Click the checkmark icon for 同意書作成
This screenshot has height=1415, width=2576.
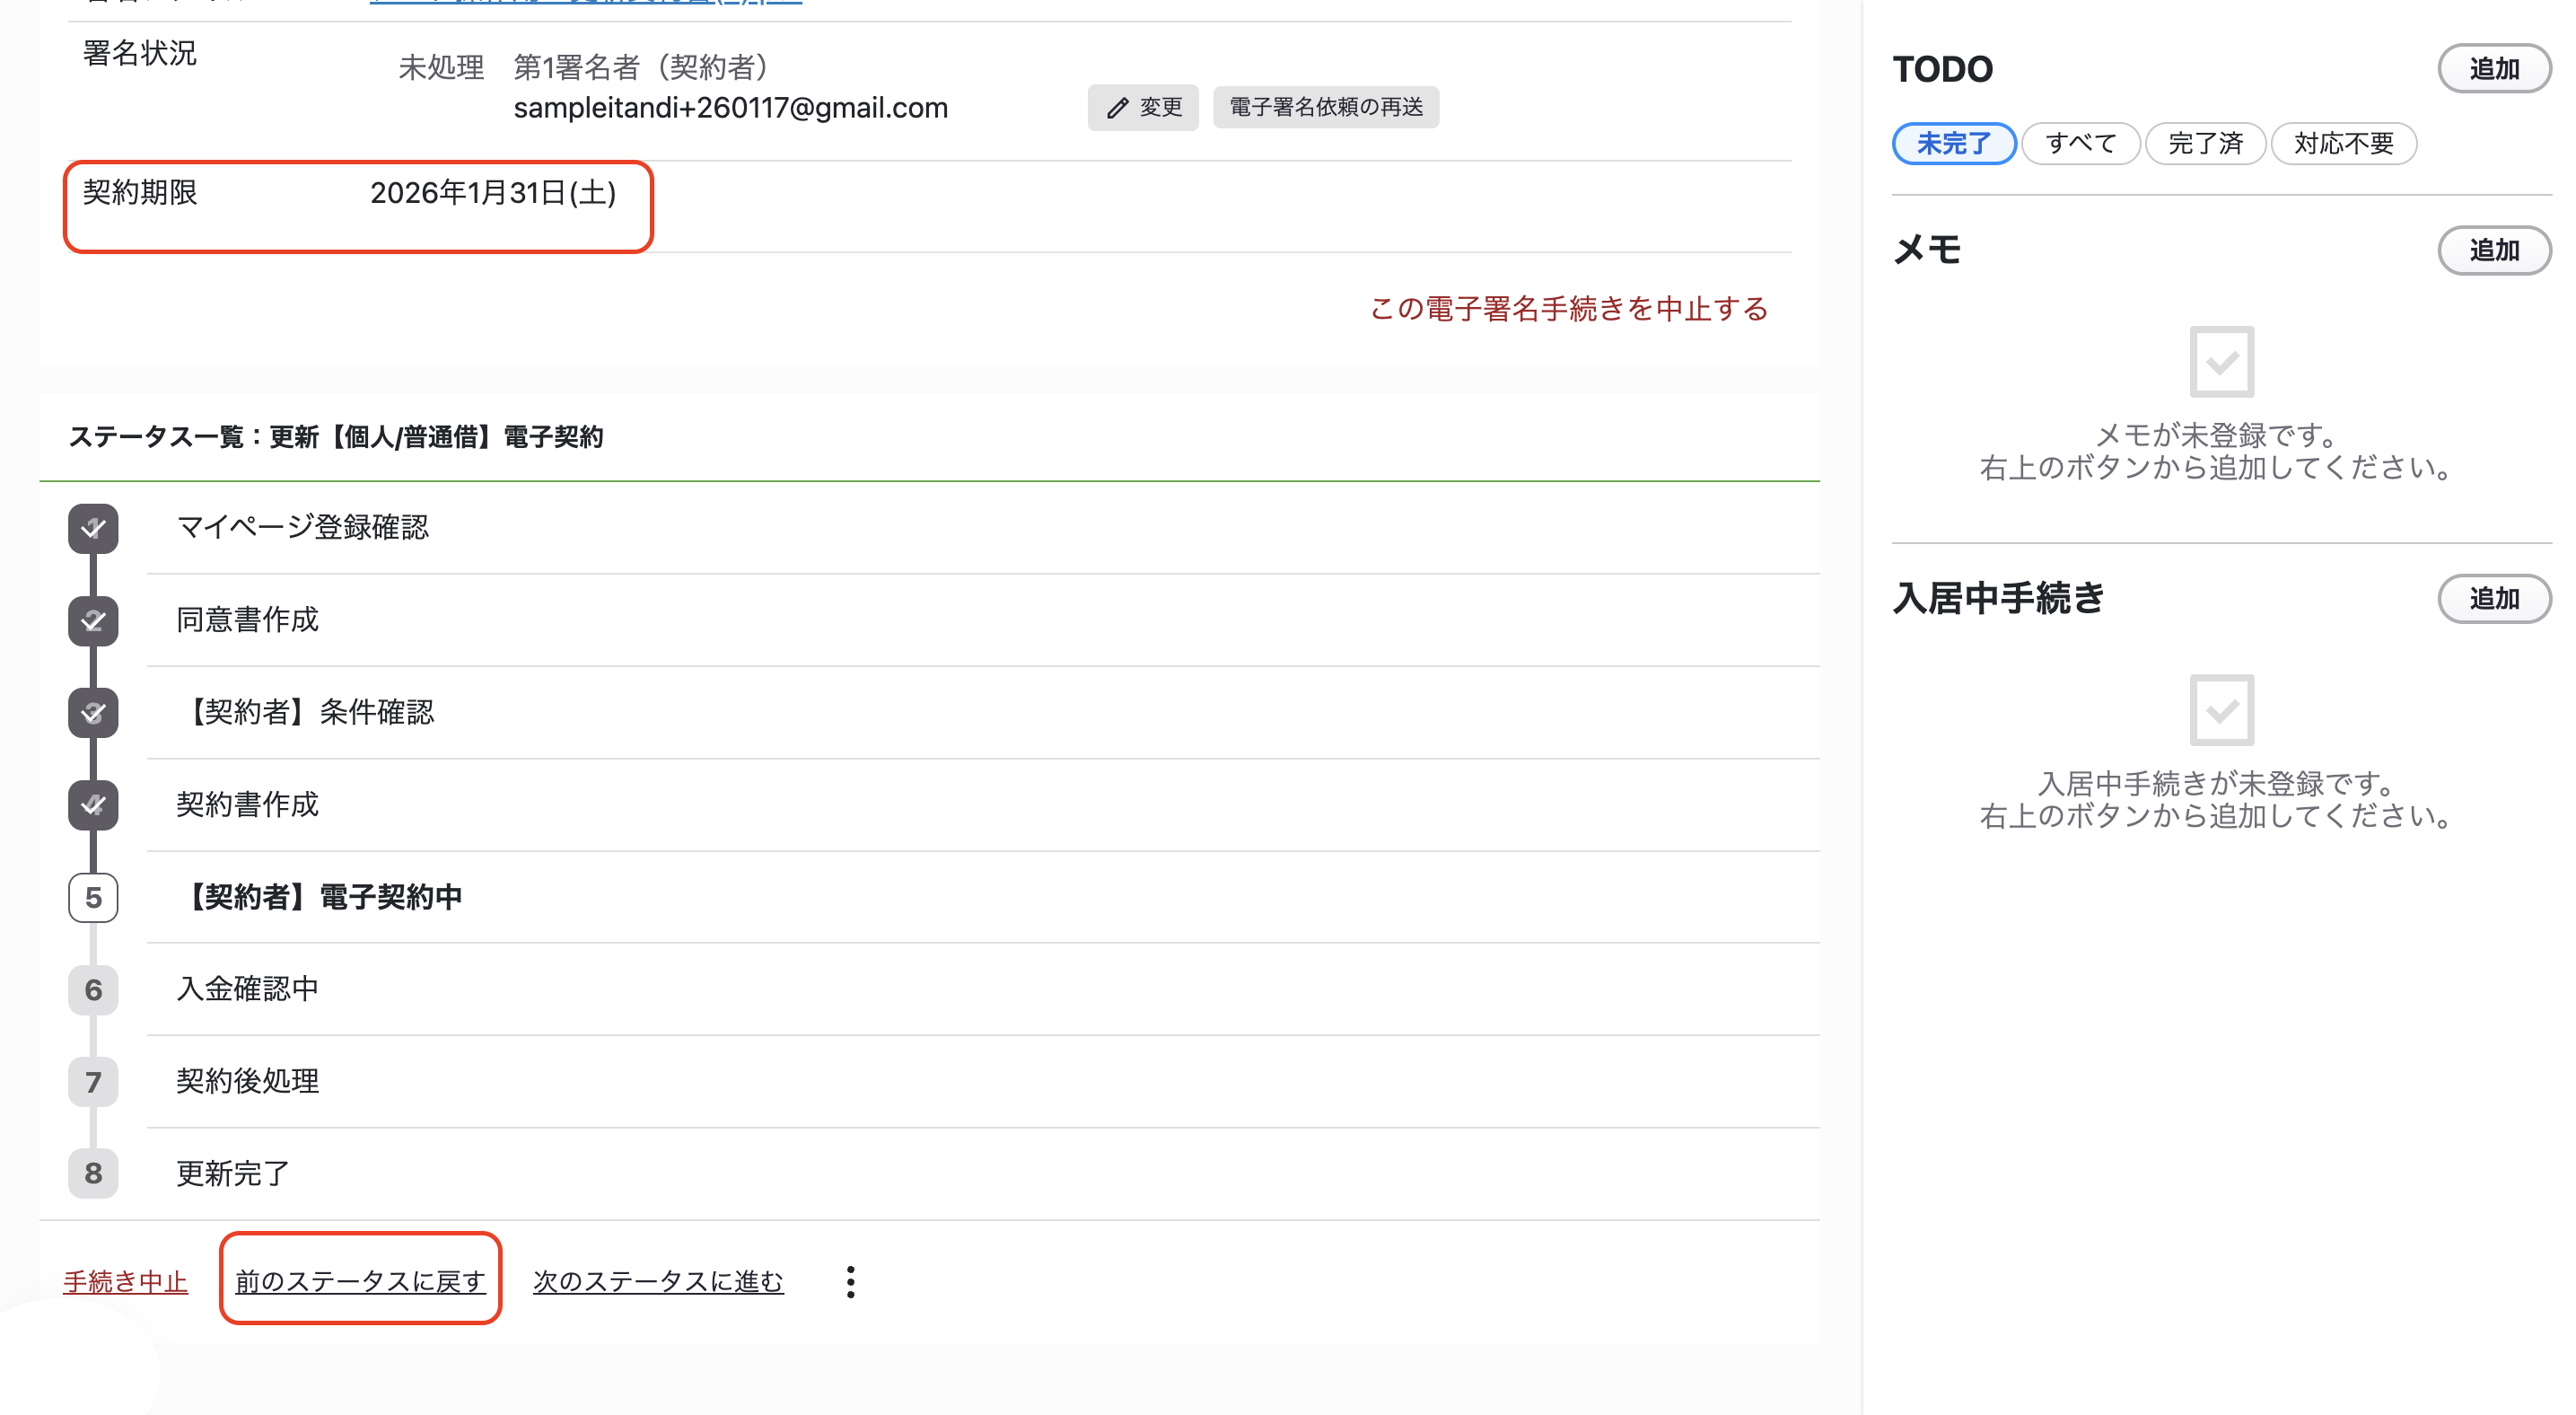93,620
